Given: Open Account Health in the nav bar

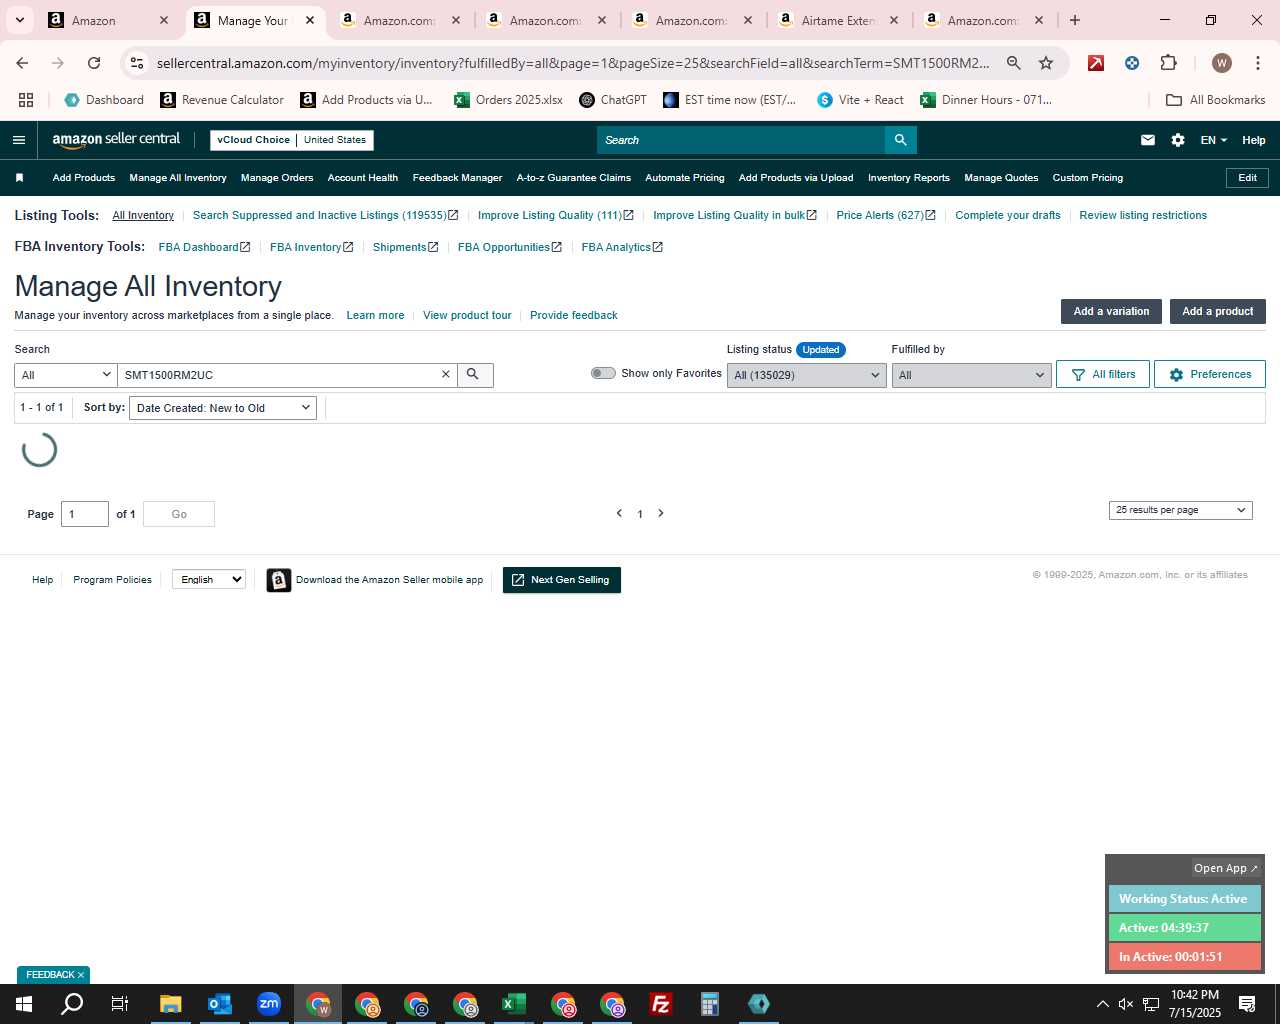Looking at the screenshot, I should 363,178.
